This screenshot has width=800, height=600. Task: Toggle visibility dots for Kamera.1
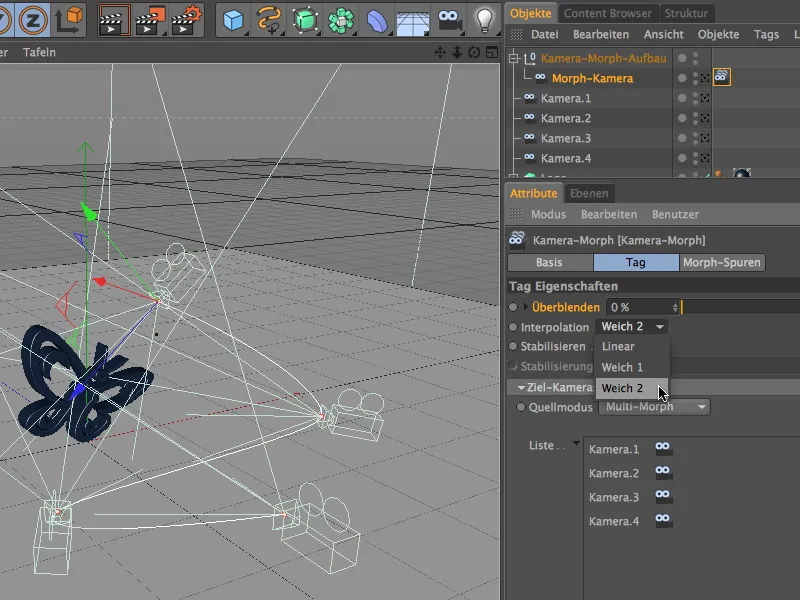[696, 98]
